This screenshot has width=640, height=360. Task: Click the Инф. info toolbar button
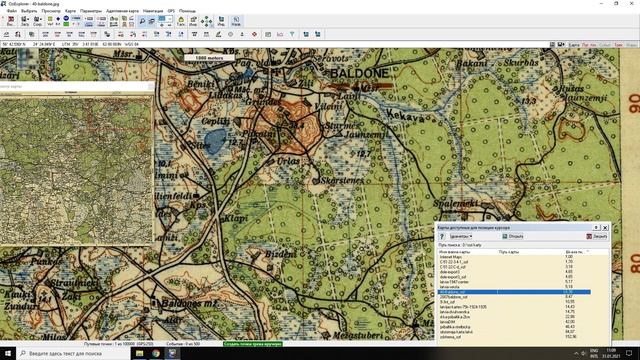tap(193, 21)
